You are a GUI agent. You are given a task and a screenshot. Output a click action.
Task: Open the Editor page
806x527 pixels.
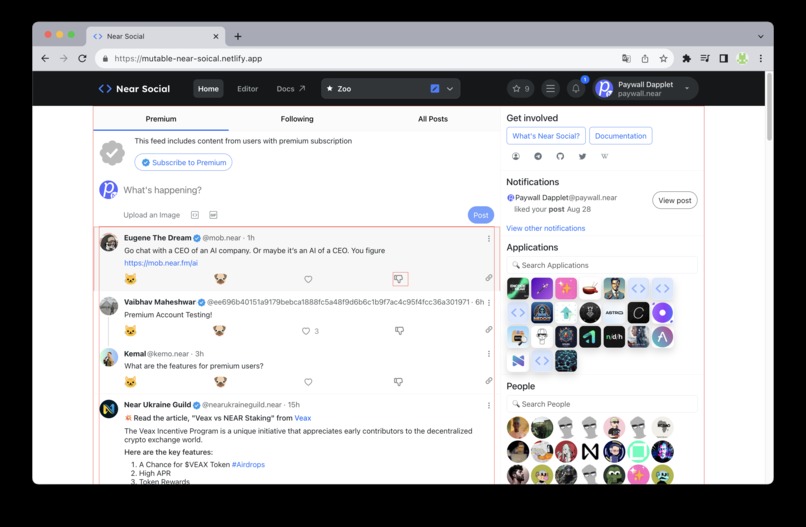[x=247, y=88]
